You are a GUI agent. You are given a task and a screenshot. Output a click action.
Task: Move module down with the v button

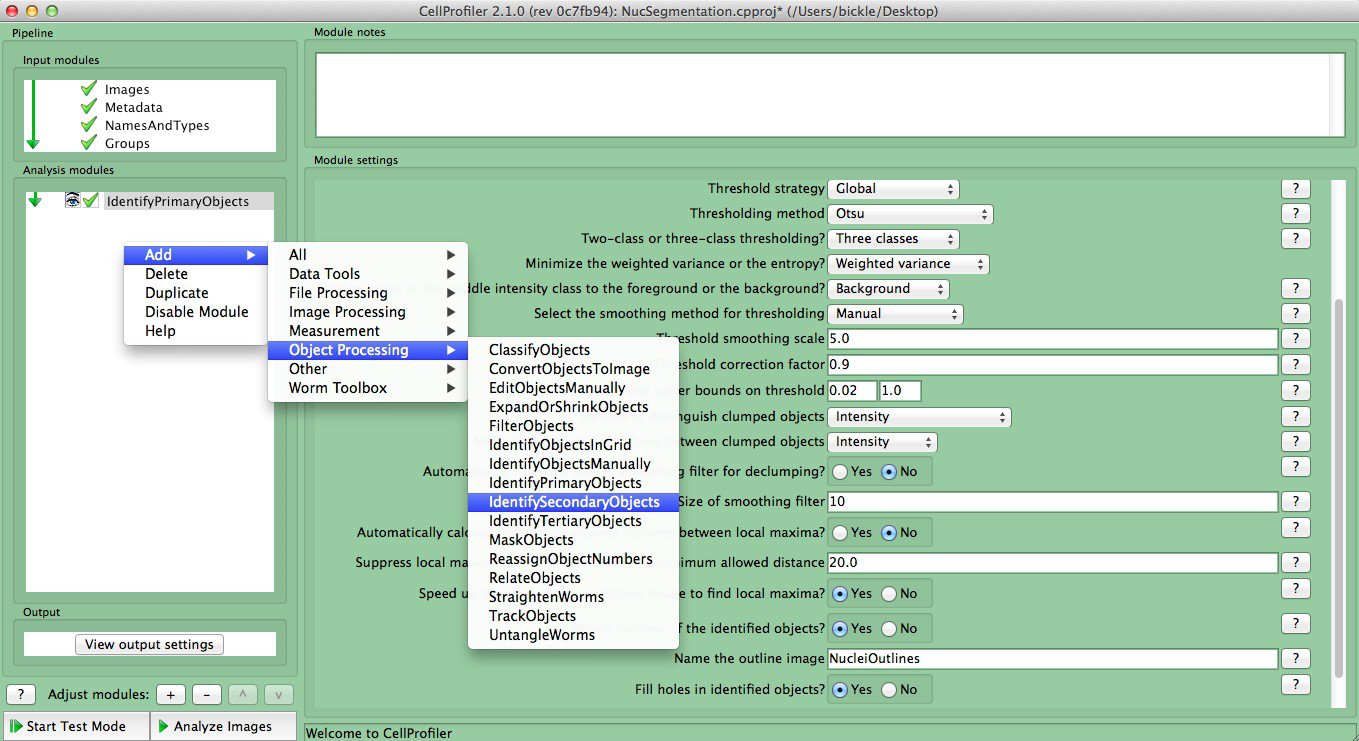[x=279, y=694]
